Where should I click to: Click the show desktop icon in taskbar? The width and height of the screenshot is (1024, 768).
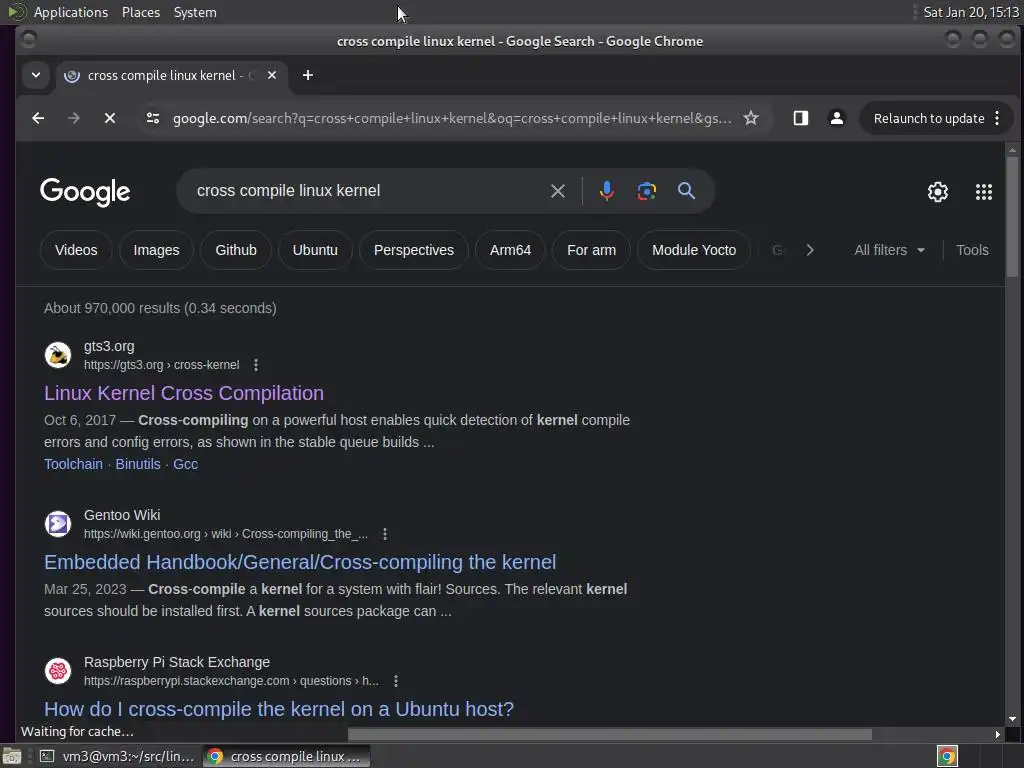pos(12,756)
